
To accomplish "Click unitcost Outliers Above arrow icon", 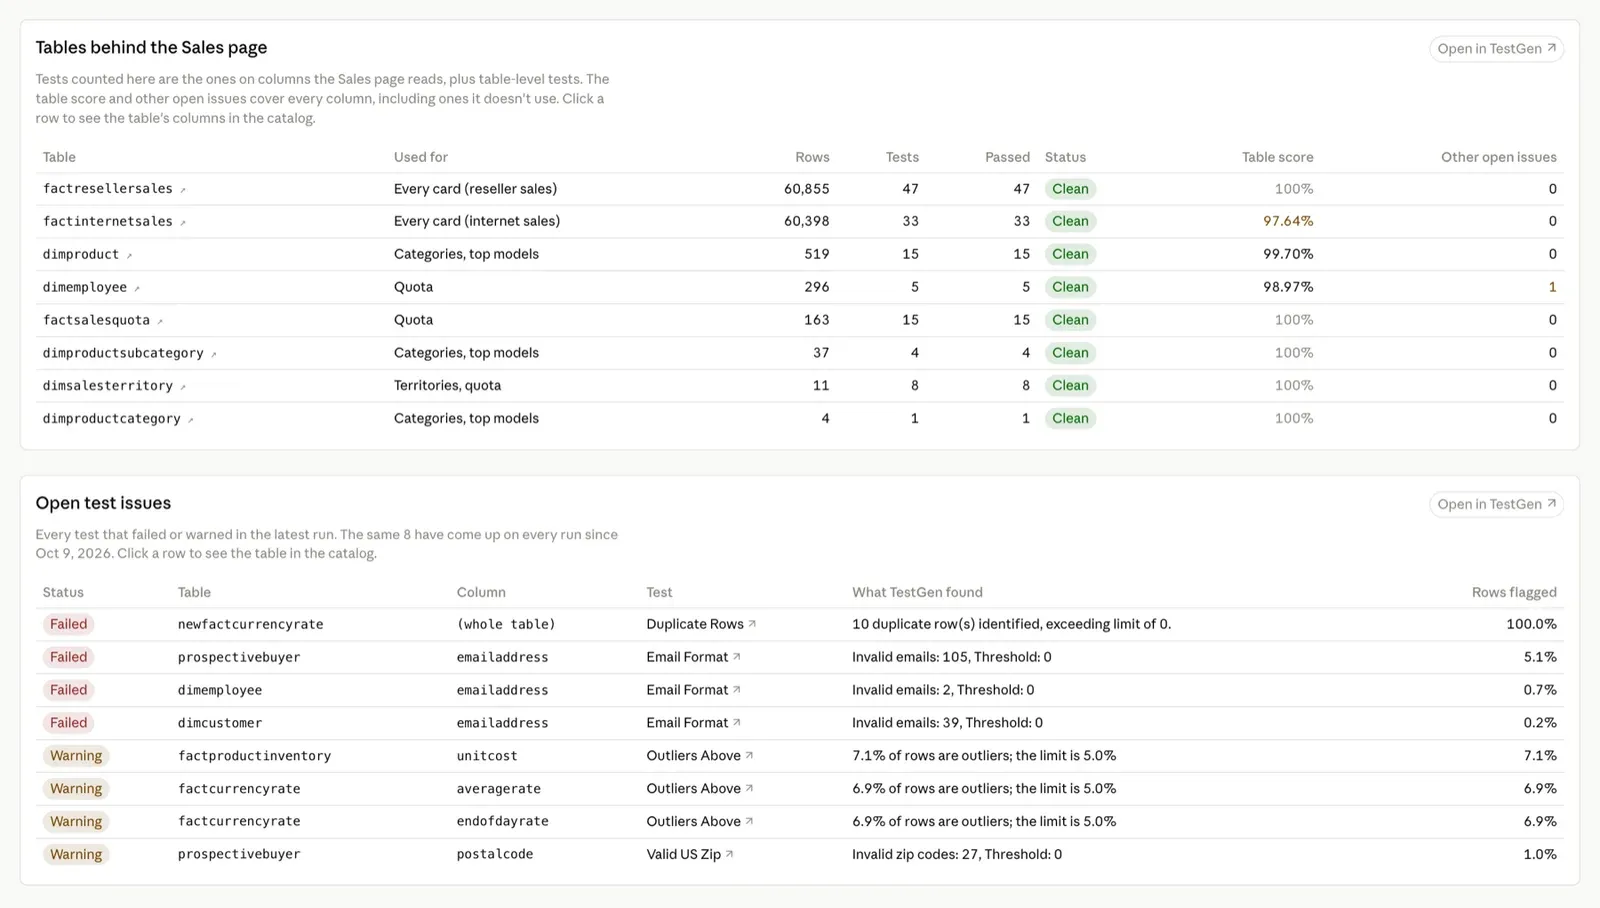I will coord(749,755).
